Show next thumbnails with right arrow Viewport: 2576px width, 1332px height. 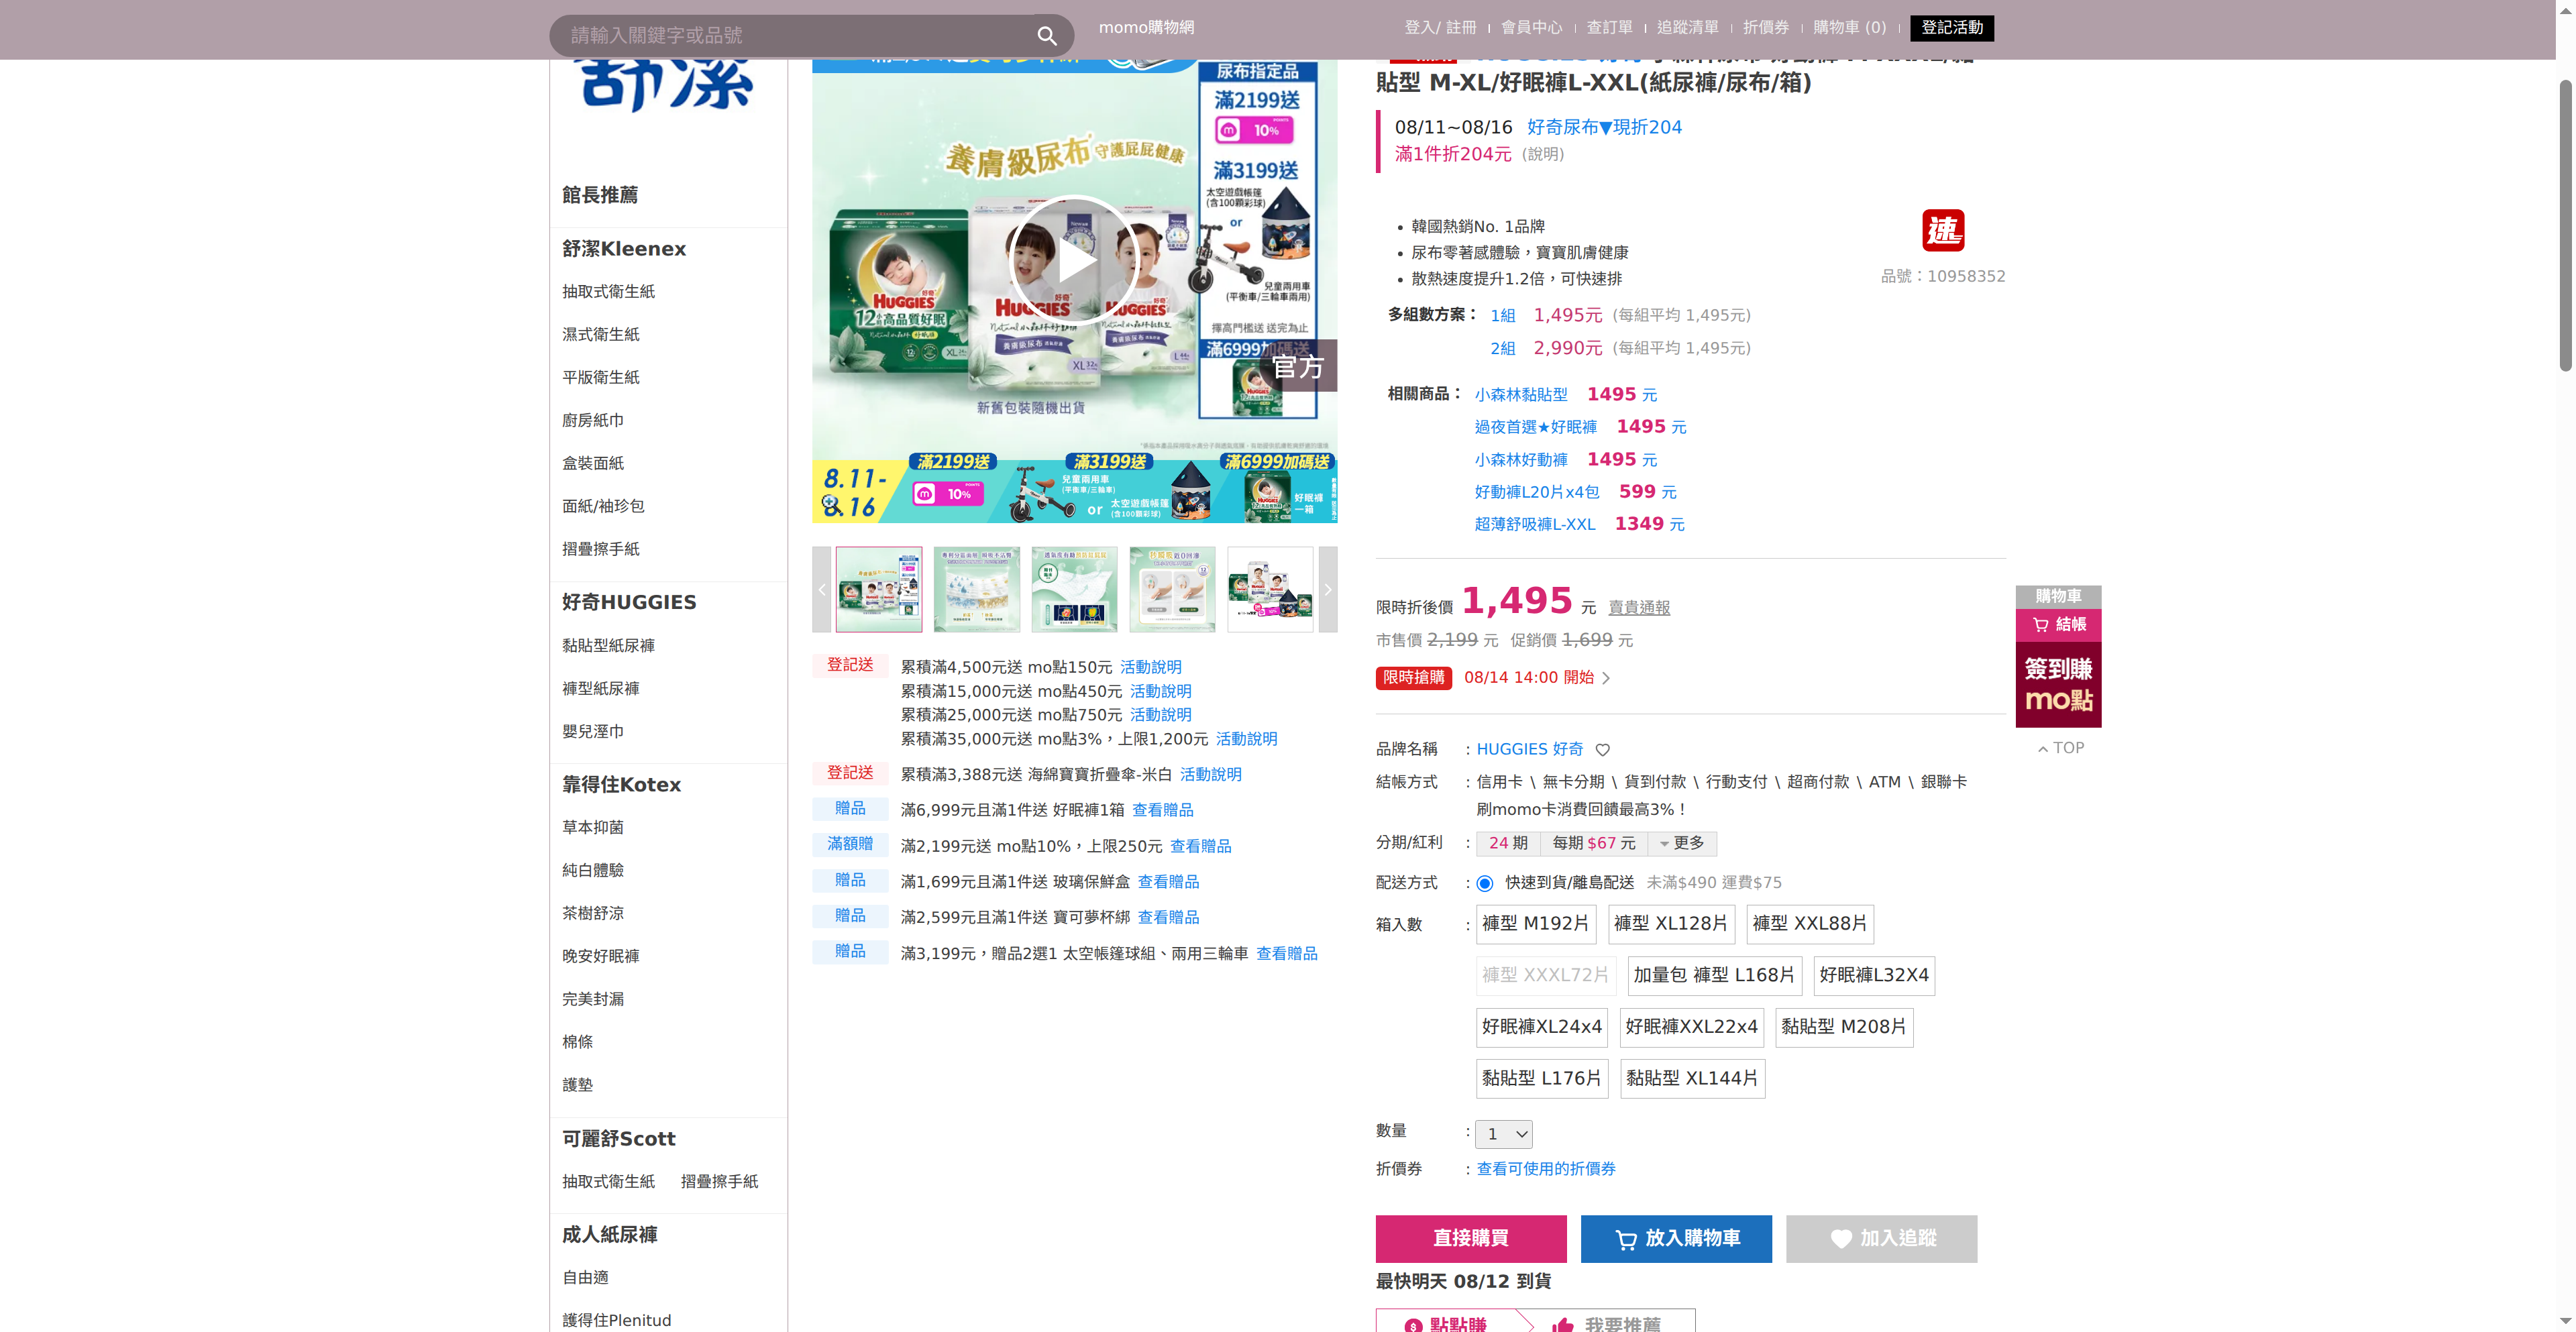point(1328,590)
